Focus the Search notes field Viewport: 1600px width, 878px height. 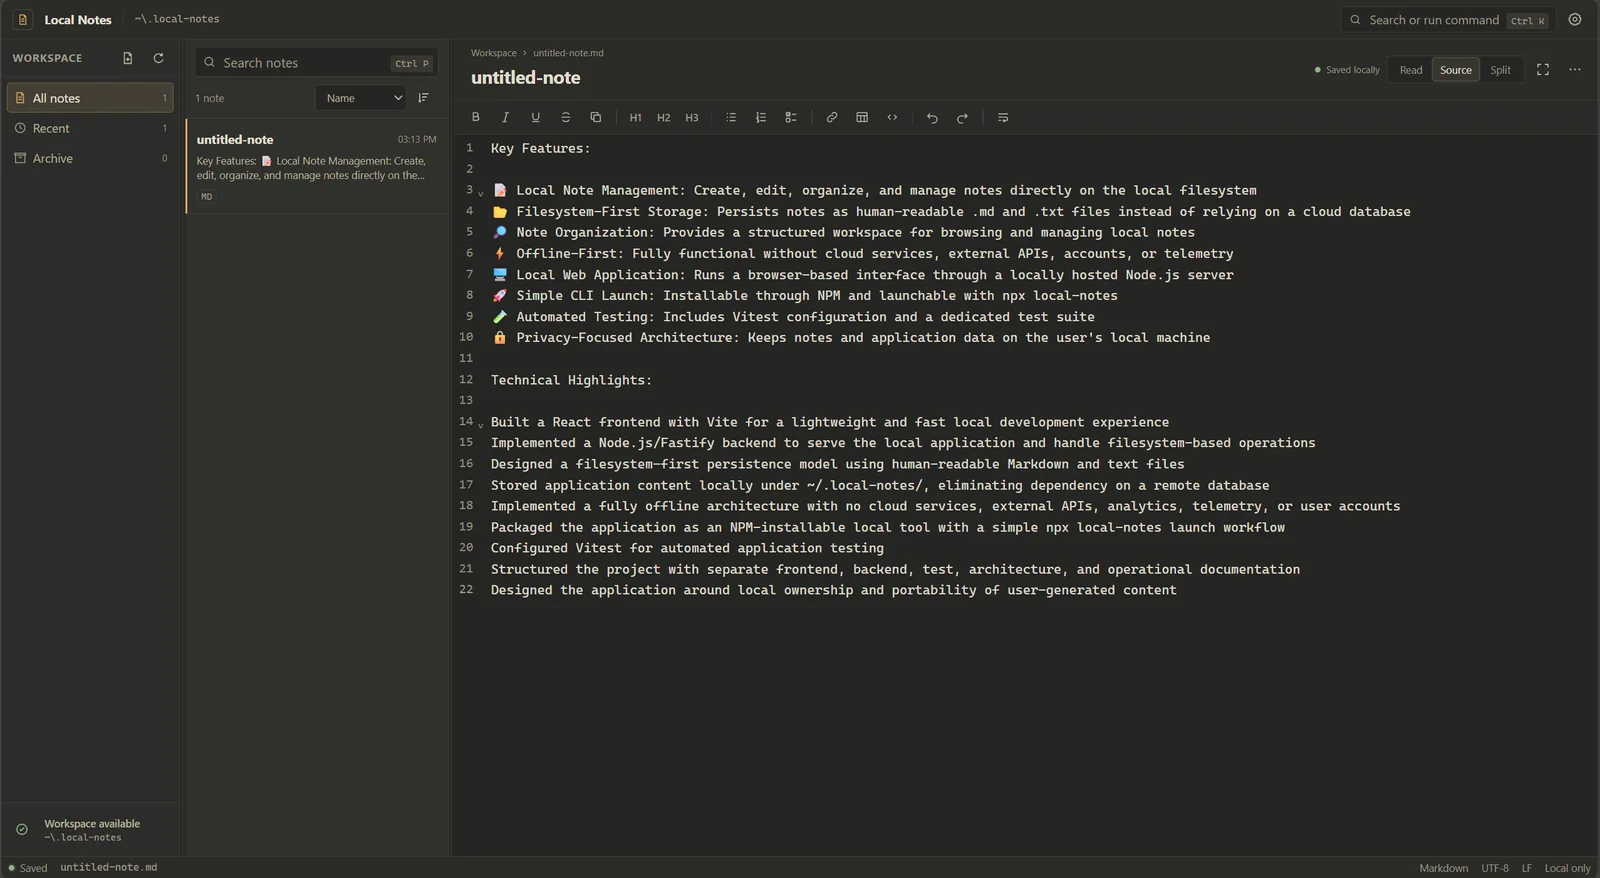pos(316,62)
